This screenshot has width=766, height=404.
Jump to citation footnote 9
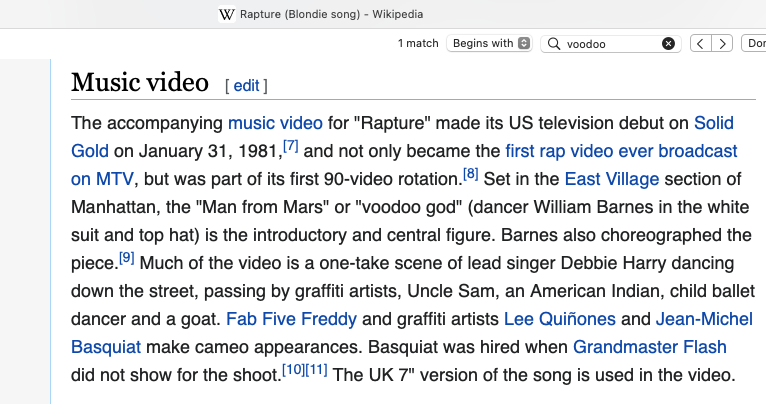(126, 258)
